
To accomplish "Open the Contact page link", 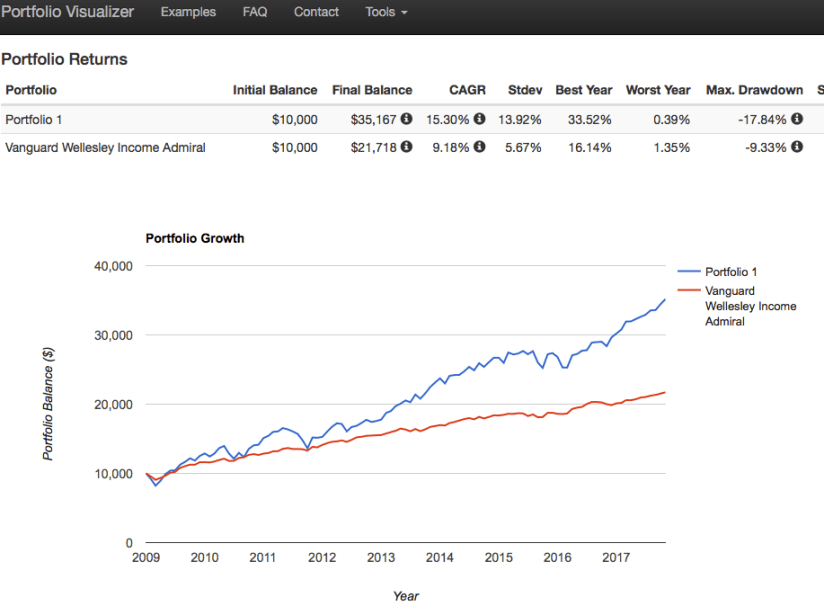I will click(316, 13).
